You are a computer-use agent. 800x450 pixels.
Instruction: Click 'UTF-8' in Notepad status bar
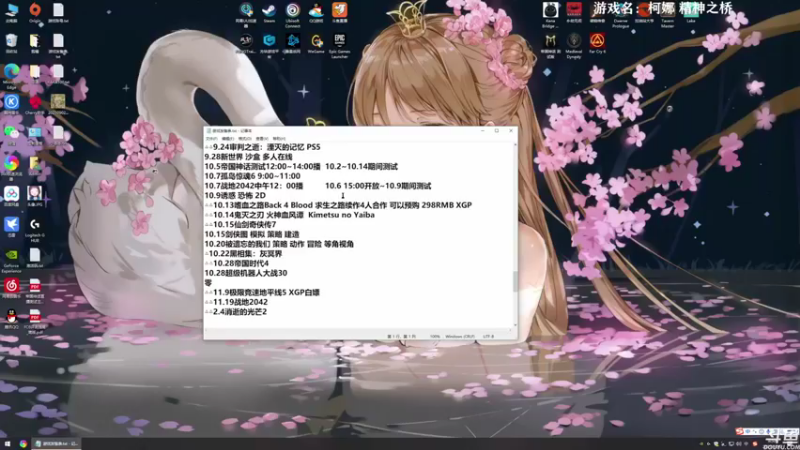pos(488,336)
